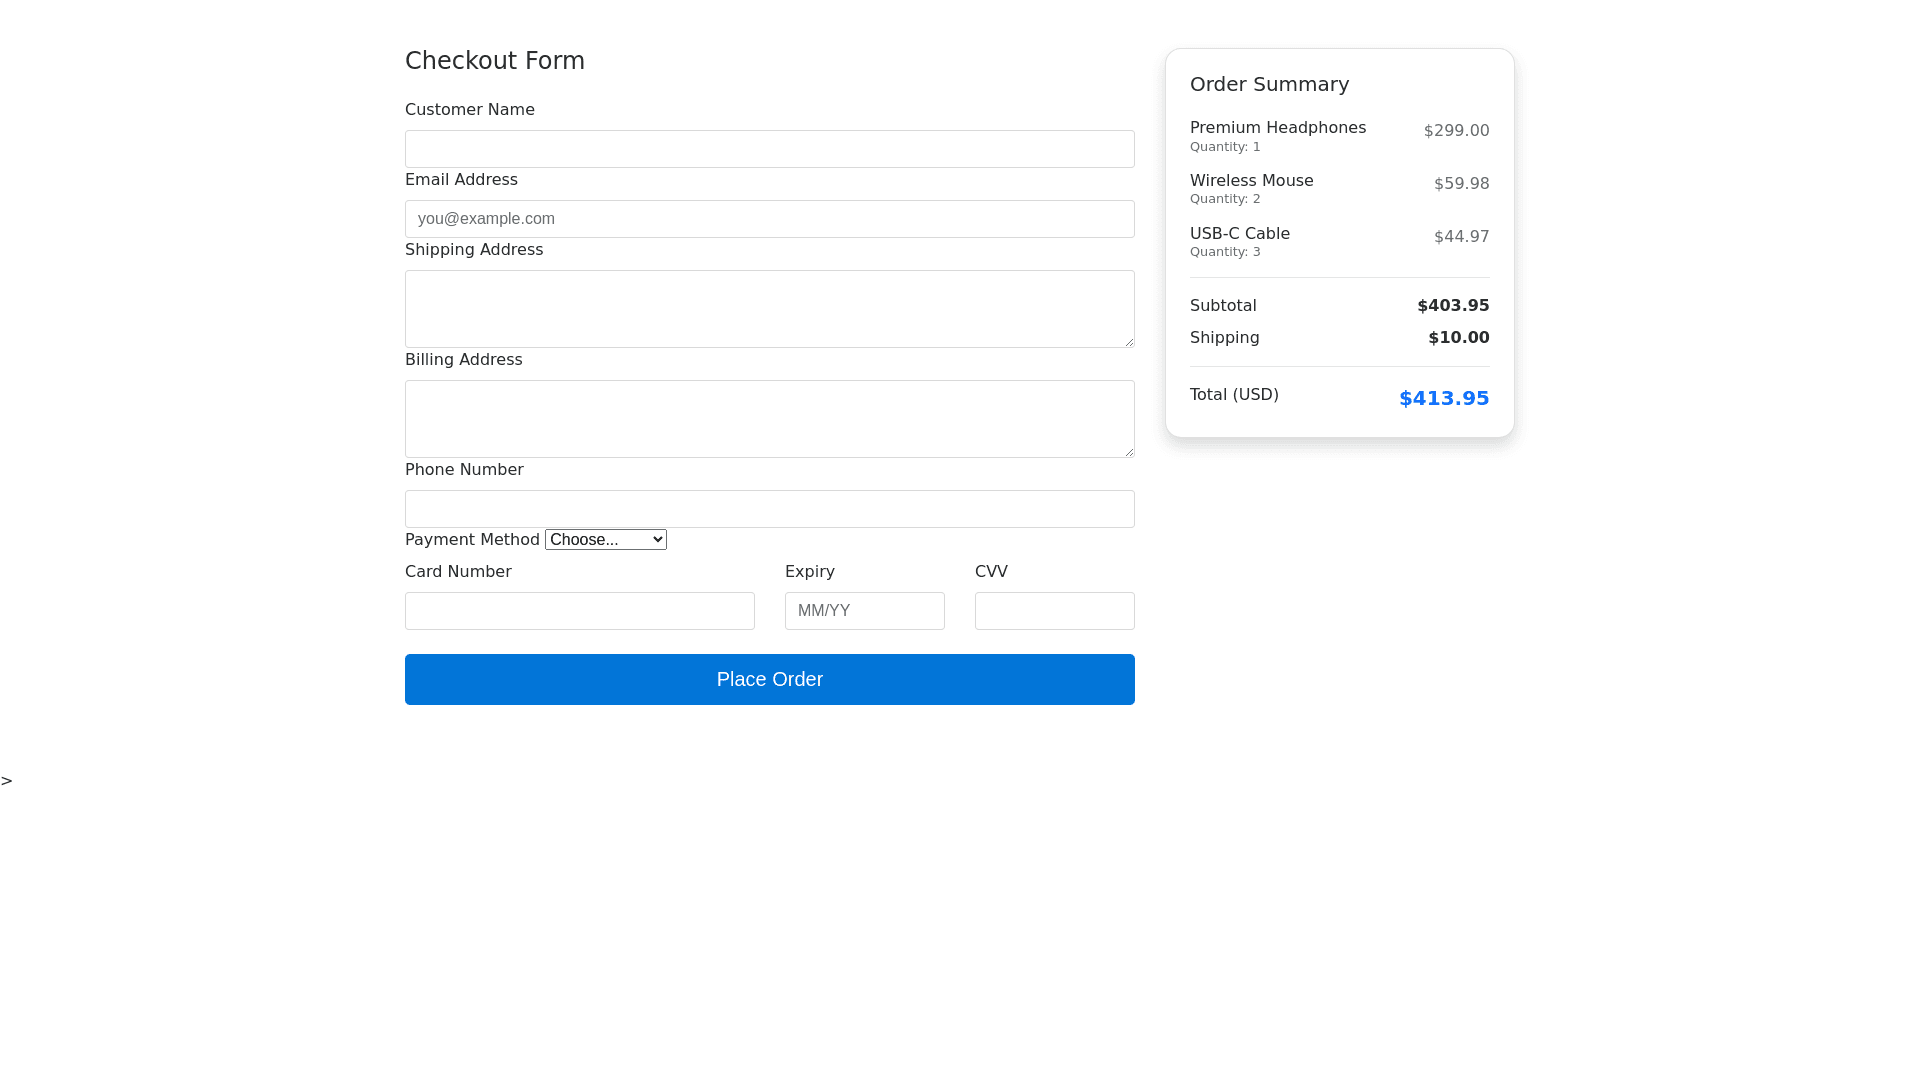Click the $403.95 subtotal value
This screenshot has width=1920, height=1080.
pos(1452,306)
